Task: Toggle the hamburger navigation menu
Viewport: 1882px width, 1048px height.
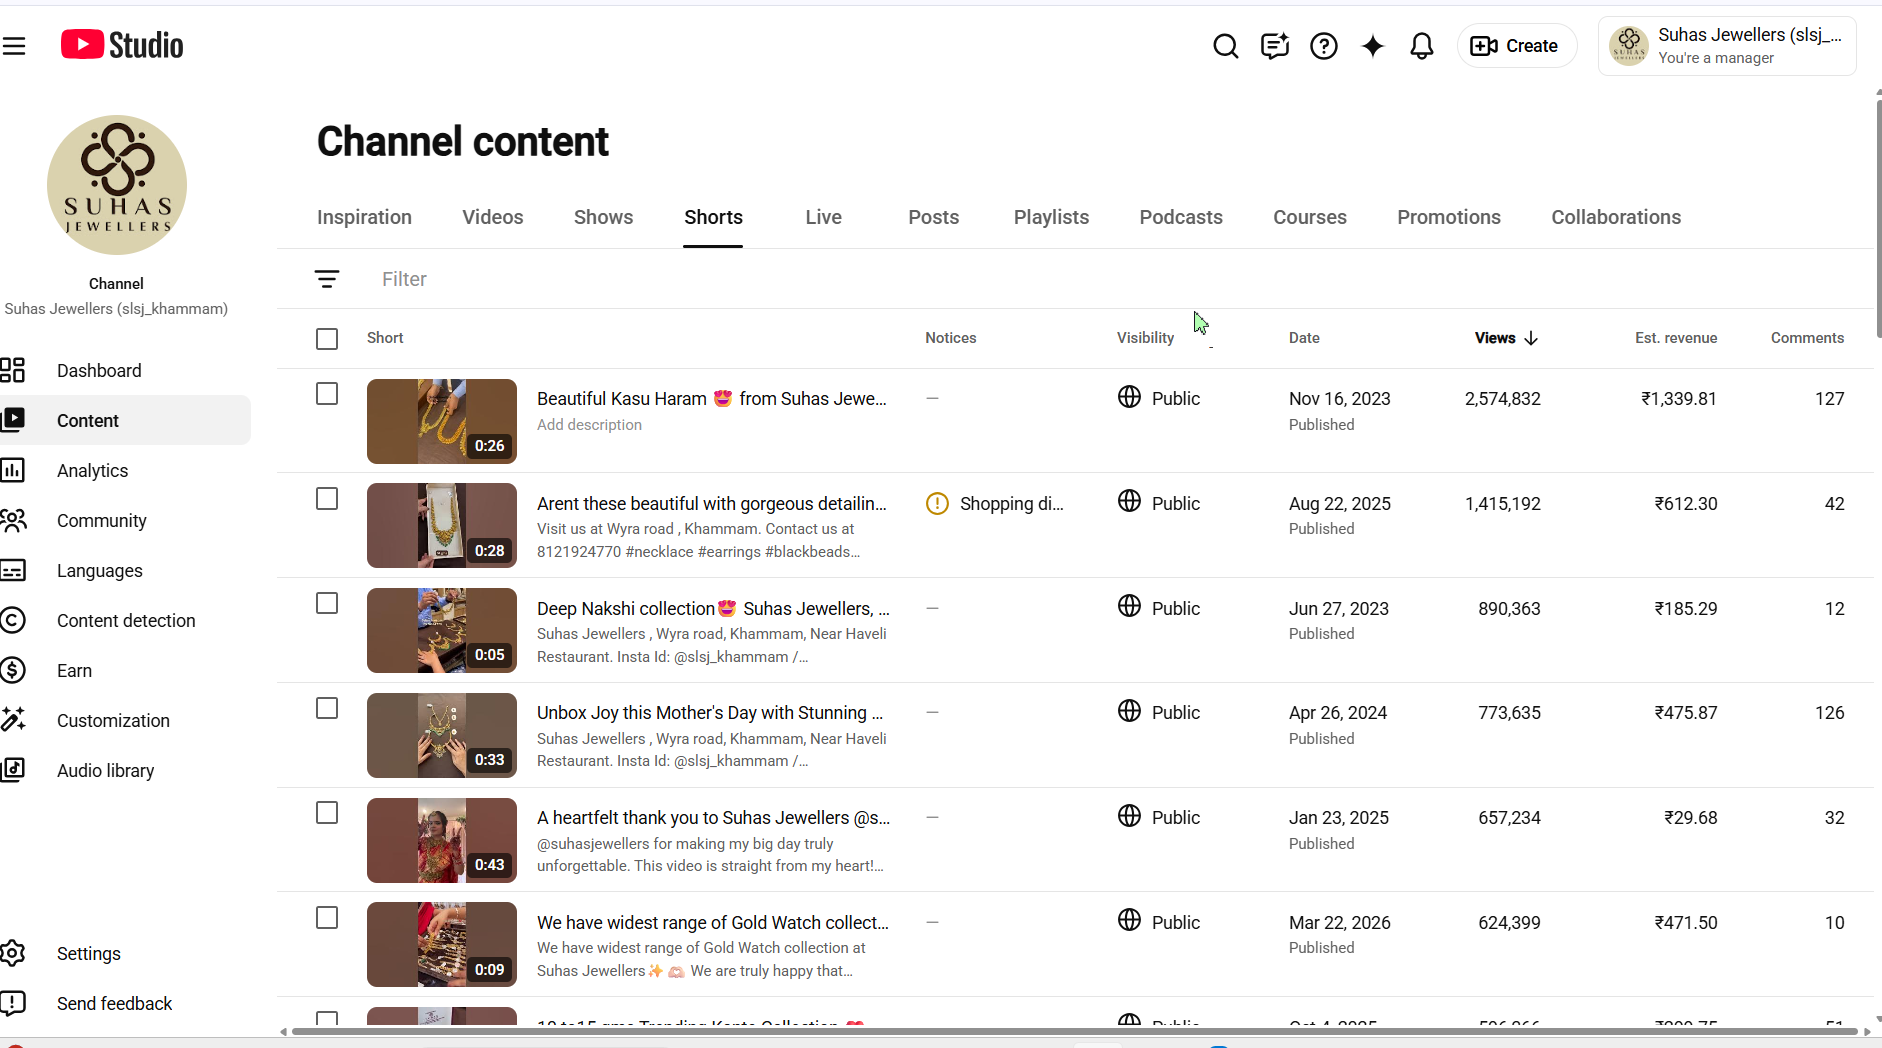Action: pyautogui.click(x=14, y=46)
